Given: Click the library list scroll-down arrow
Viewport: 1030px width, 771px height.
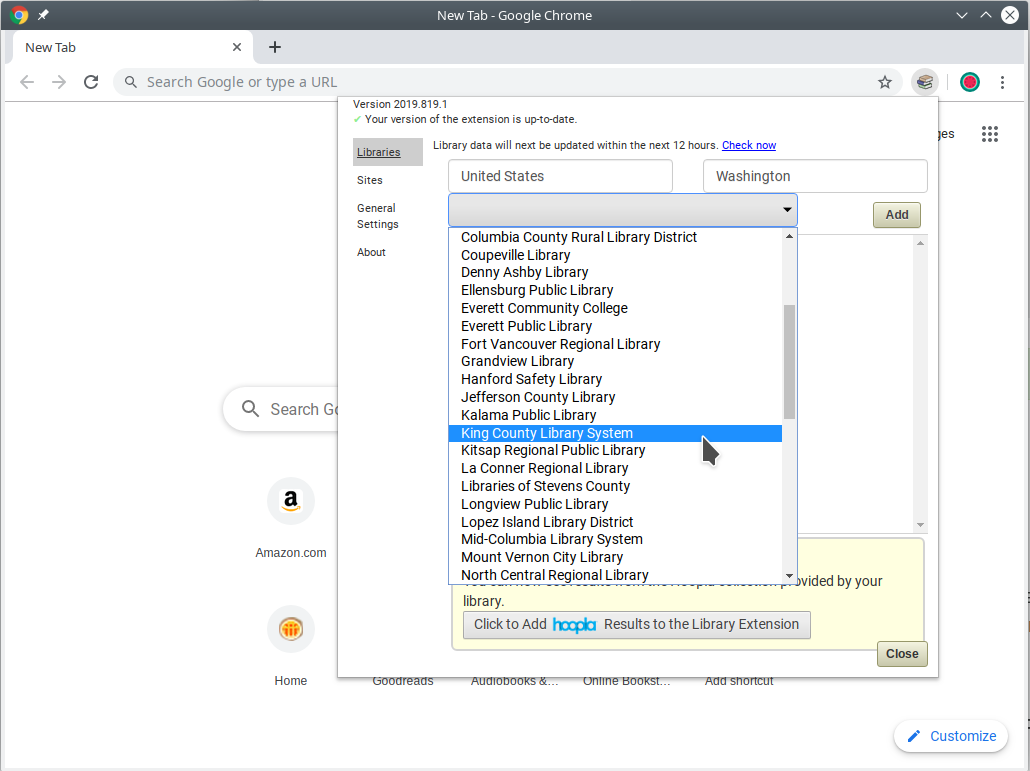Looking at the screenshot, I should (x=790, y=576).
